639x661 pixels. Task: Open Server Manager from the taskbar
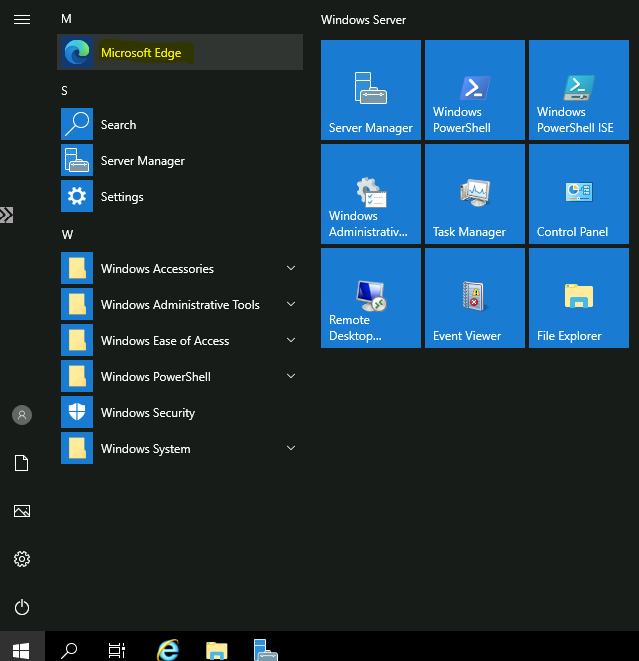tap(266, 650)
